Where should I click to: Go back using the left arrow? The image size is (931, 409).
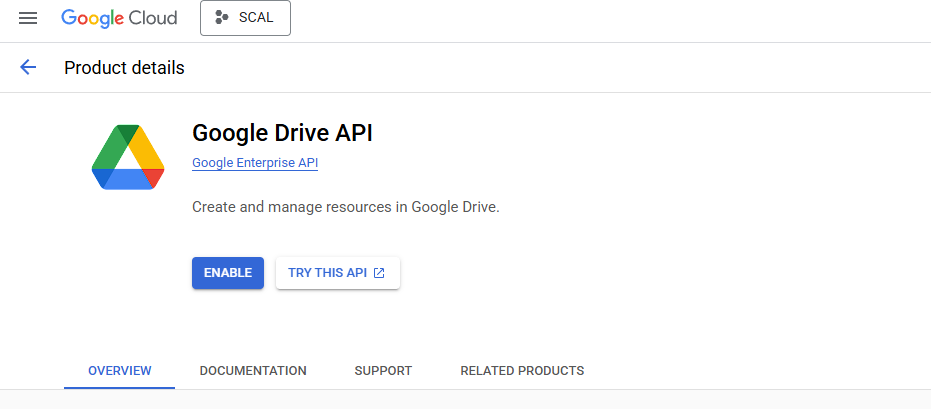point(28,68)
